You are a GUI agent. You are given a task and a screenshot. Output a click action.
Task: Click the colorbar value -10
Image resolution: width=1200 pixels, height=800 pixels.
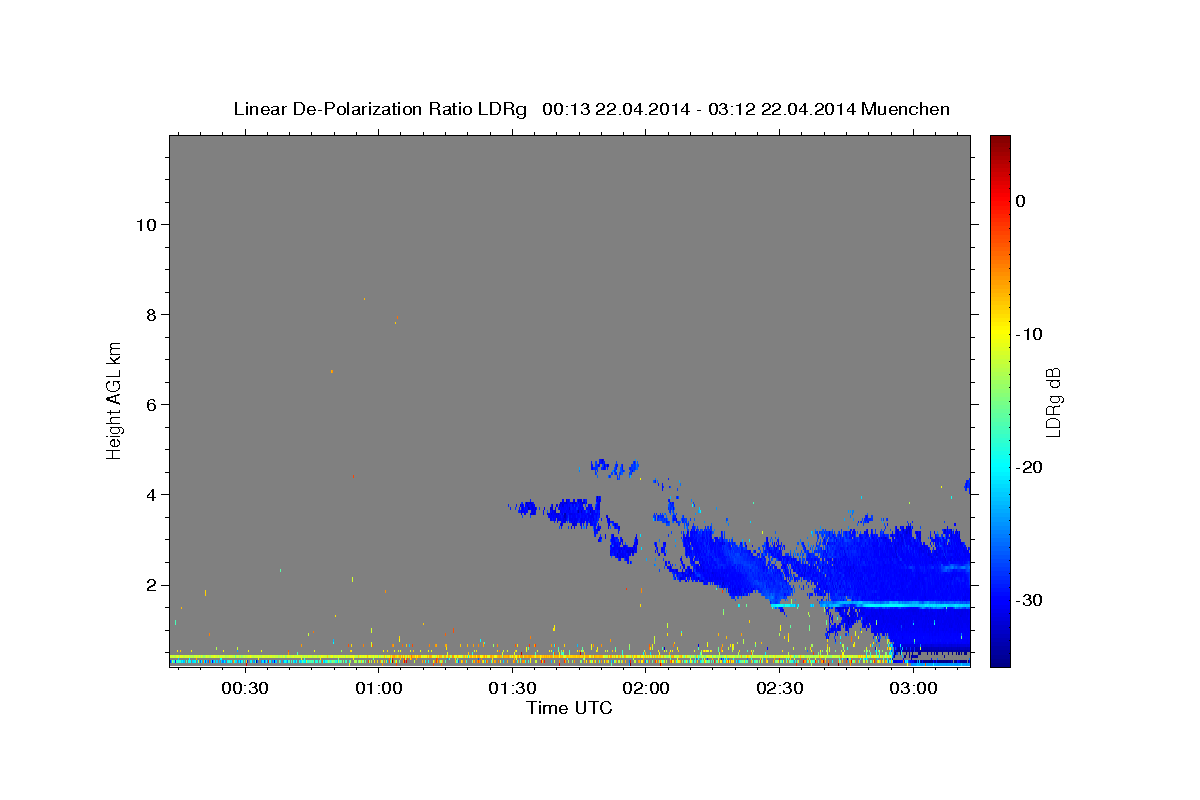click(1030, 334)
